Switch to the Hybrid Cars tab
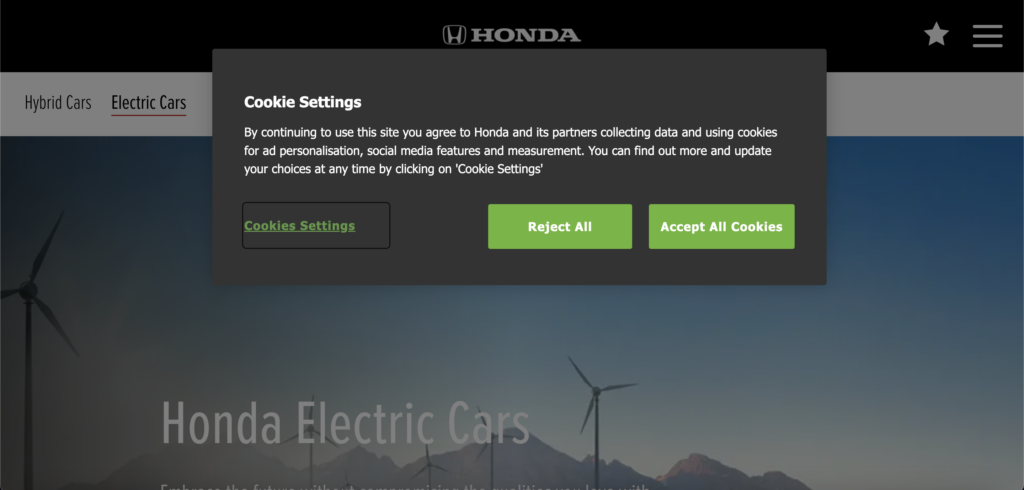 pyautogui.click(x=58, y=103)
